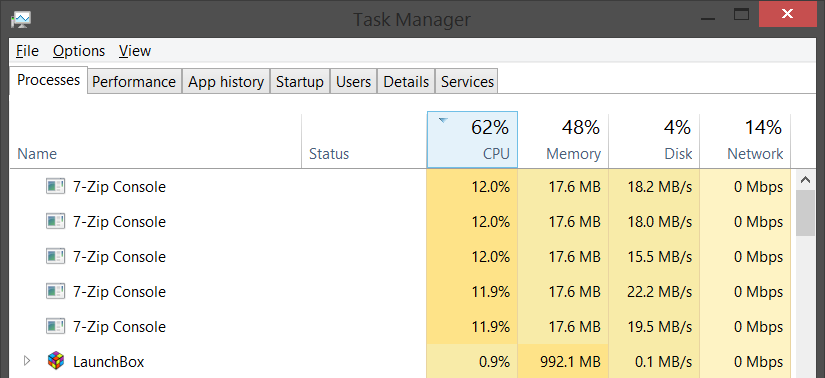Screen dimensions: 825x378
Task: Open the View menu
Action: pos(135,51)
